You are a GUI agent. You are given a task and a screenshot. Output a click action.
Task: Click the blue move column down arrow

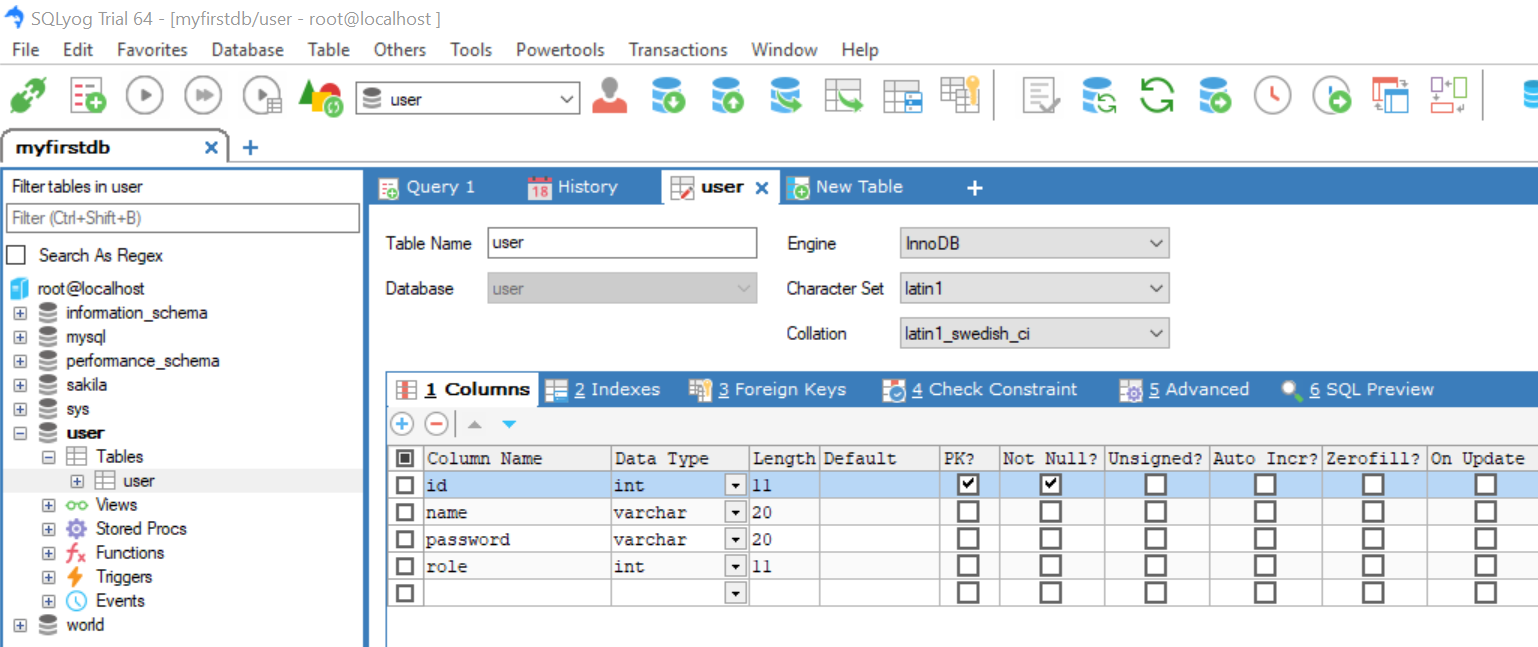[509, 424]
